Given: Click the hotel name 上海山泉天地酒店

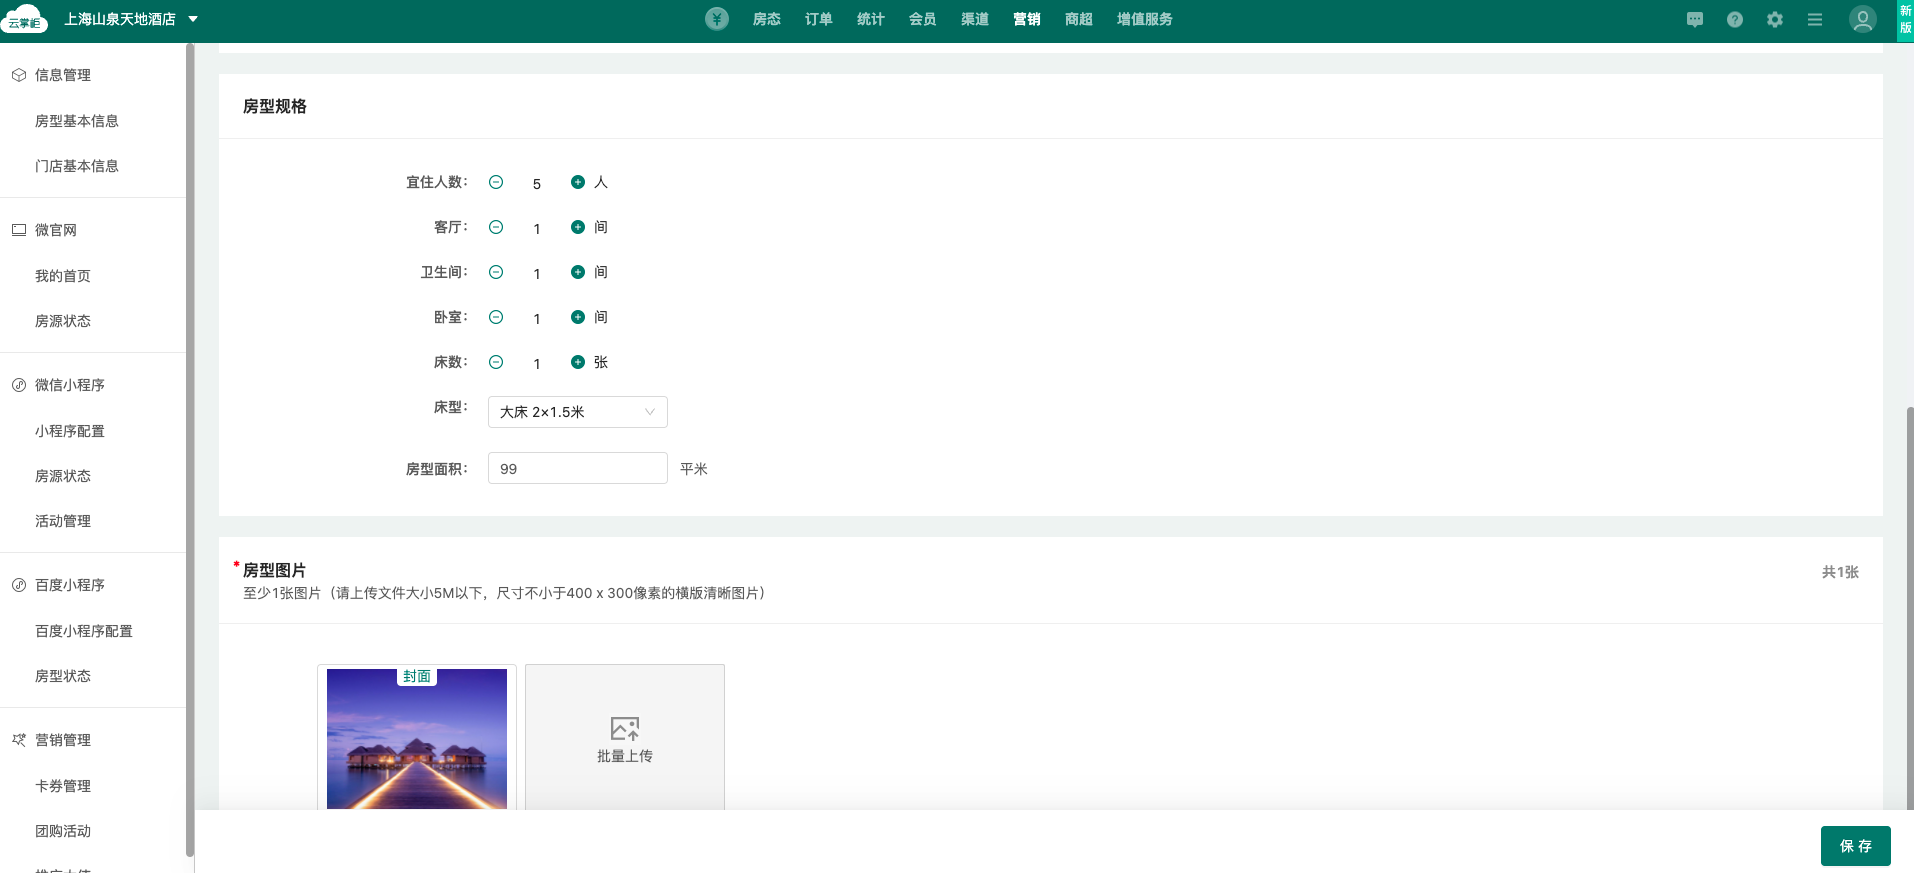Looking at the screenshot, I should pyautogui.click(x=120, y=19).
